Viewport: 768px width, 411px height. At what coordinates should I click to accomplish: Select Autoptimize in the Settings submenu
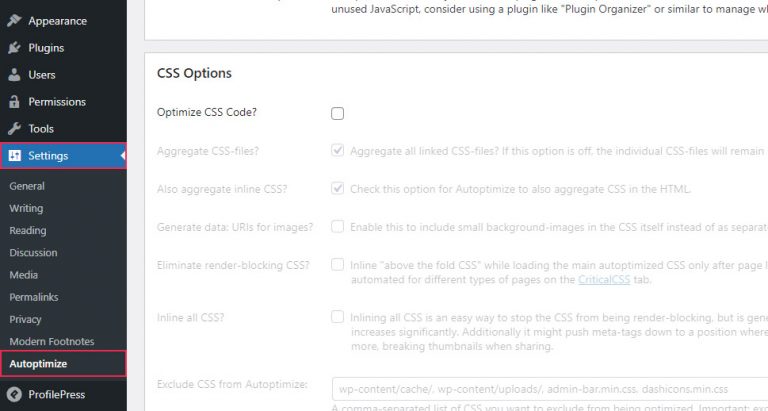[x=38, y=363]
